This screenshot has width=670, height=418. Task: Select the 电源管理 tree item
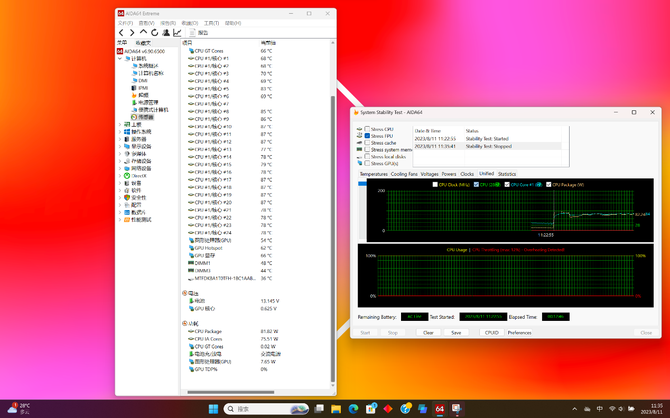point(148,103)
